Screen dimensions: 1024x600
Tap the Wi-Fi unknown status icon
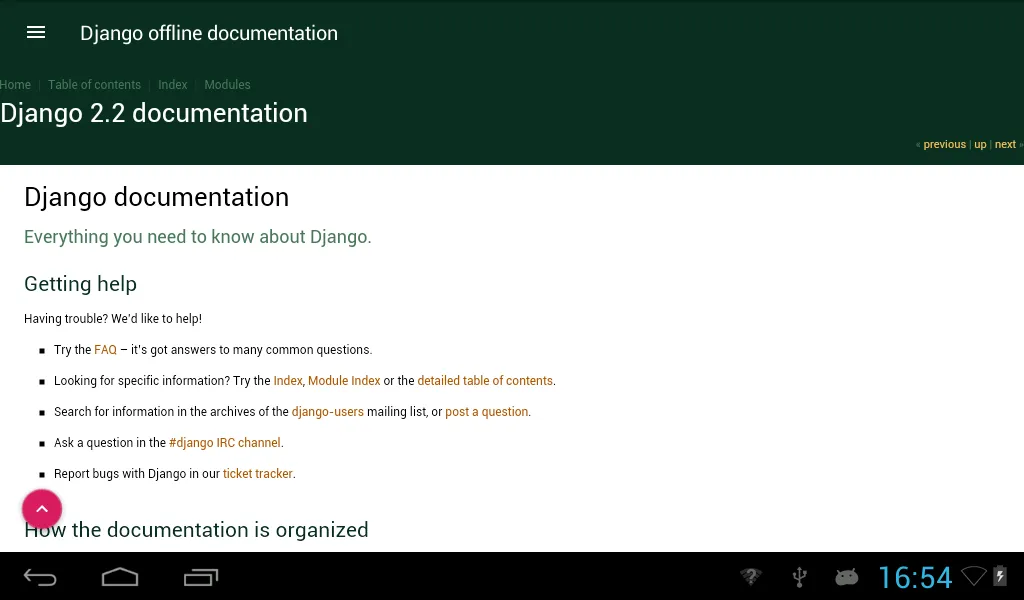(x=751, y=576)
